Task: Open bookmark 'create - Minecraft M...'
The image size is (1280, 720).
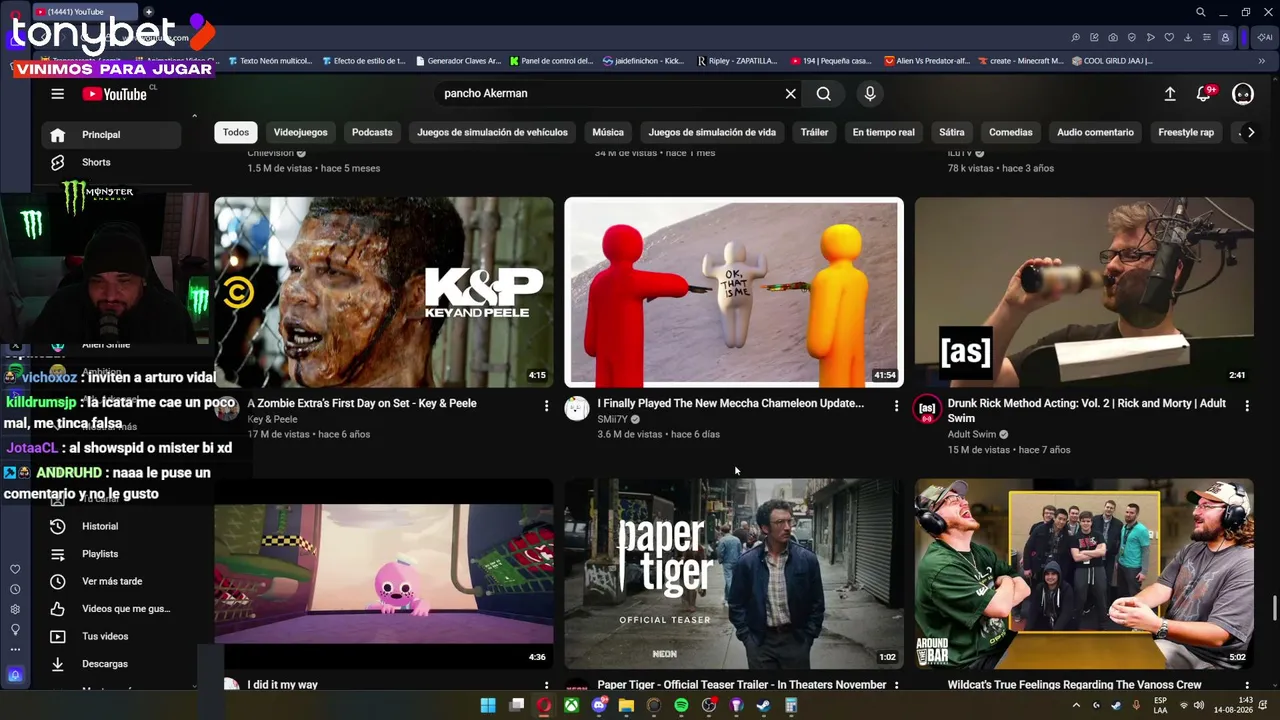Action: pos(1020,61)
